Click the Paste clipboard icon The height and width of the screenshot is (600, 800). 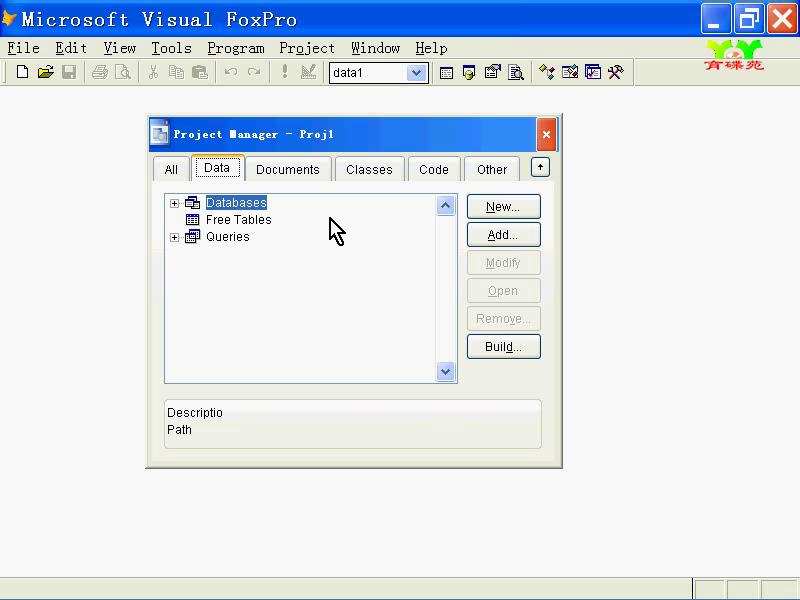tap(199, 72)
